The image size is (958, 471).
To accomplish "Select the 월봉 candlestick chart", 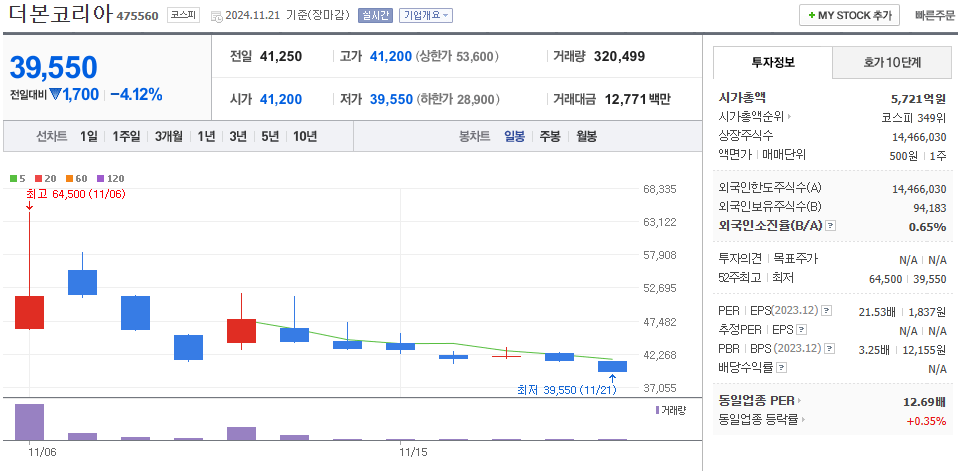I will coord(587,136).
